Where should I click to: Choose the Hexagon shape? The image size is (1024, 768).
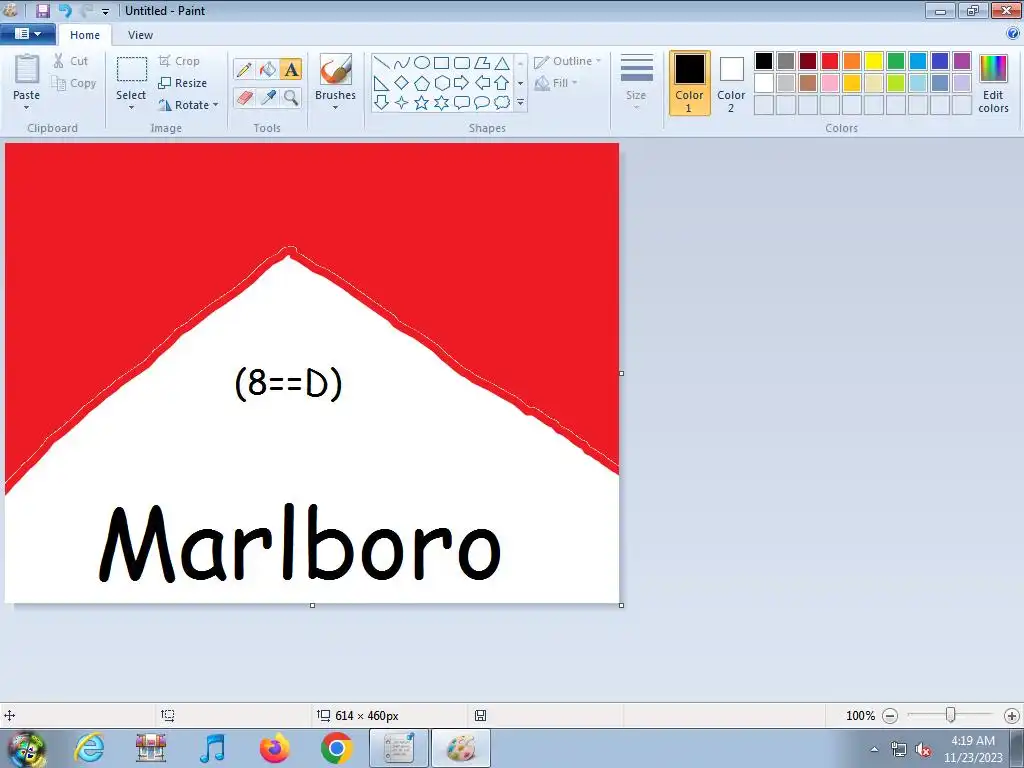point(441,83)
